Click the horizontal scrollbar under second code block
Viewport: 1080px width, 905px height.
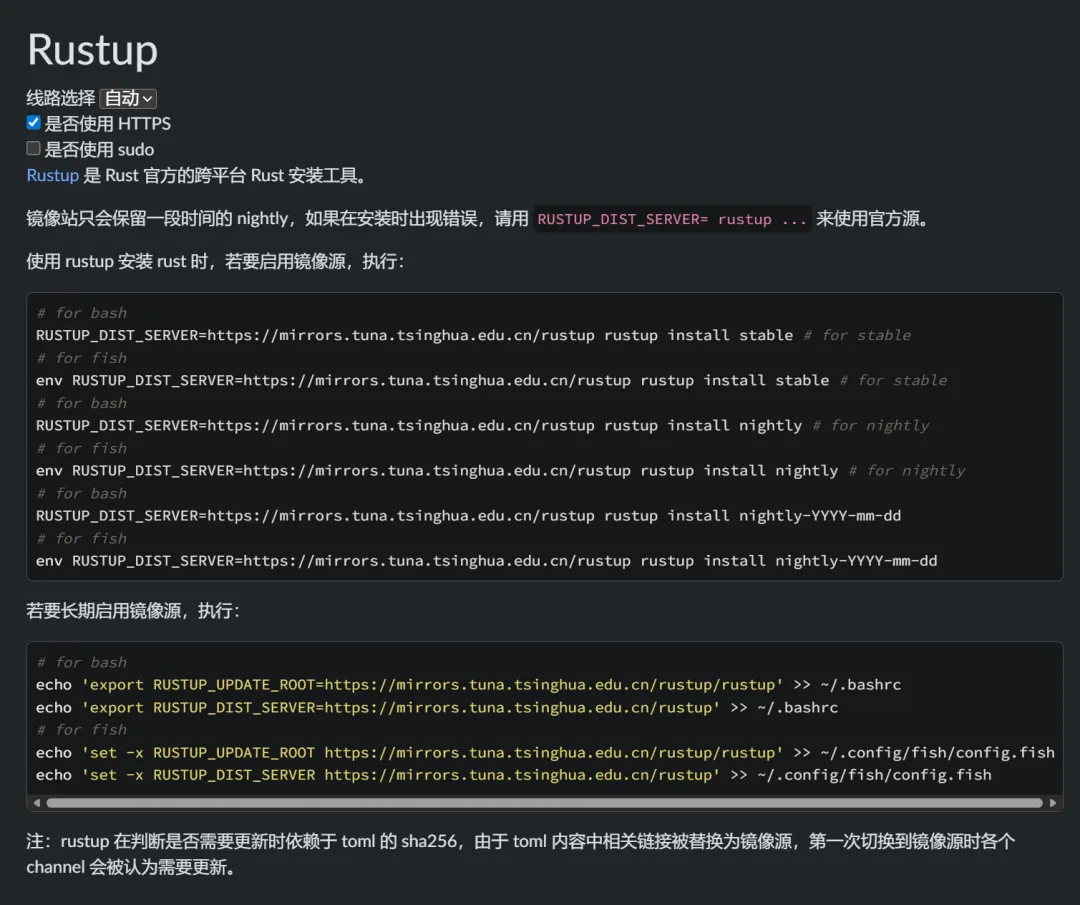544,802
